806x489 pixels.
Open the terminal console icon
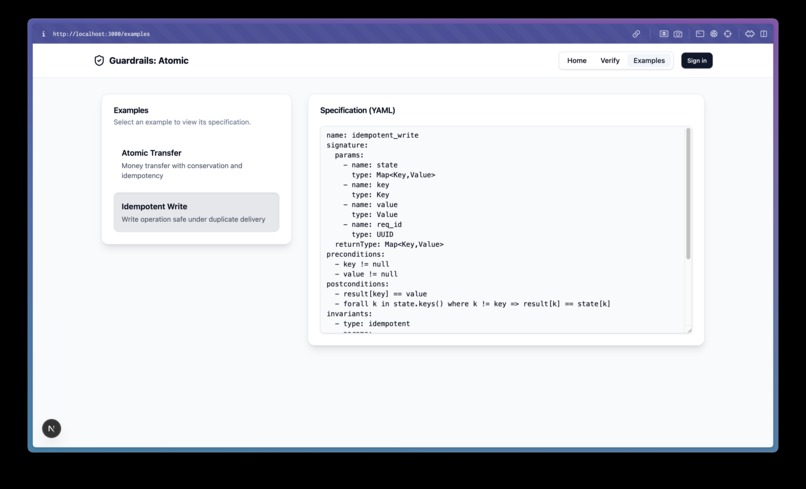[x=700, y=34]
